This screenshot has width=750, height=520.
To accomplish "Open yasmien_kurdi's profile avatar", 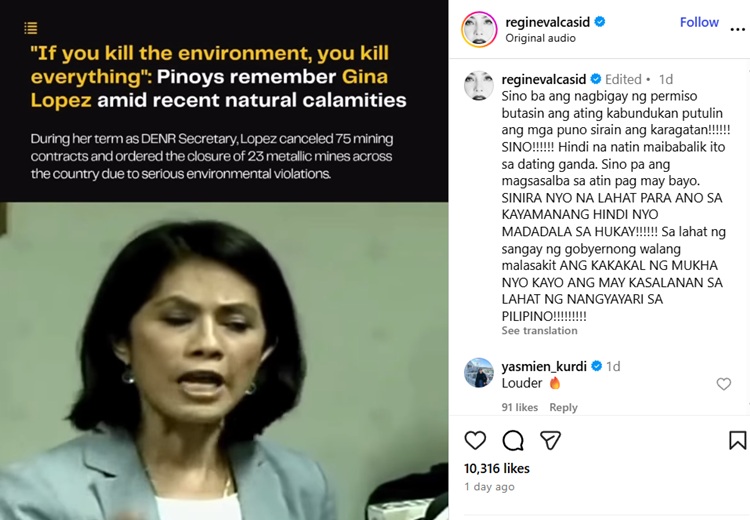I will (479, 372).
